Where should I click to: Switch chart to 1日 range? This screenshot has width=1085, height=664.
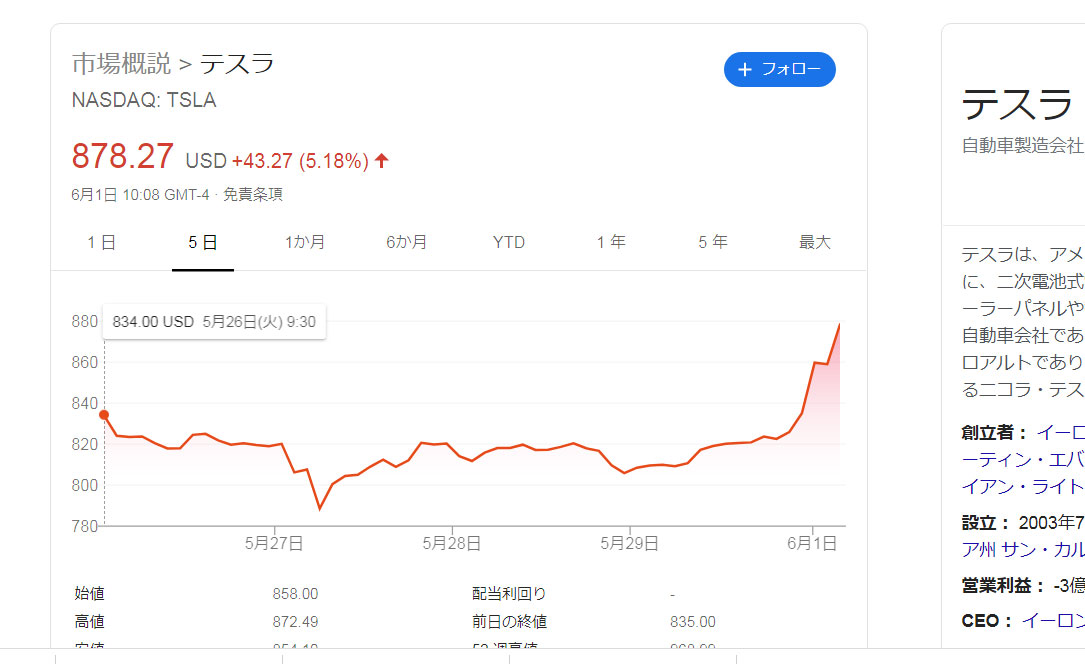pyautogui.click(x=101, y=242)
